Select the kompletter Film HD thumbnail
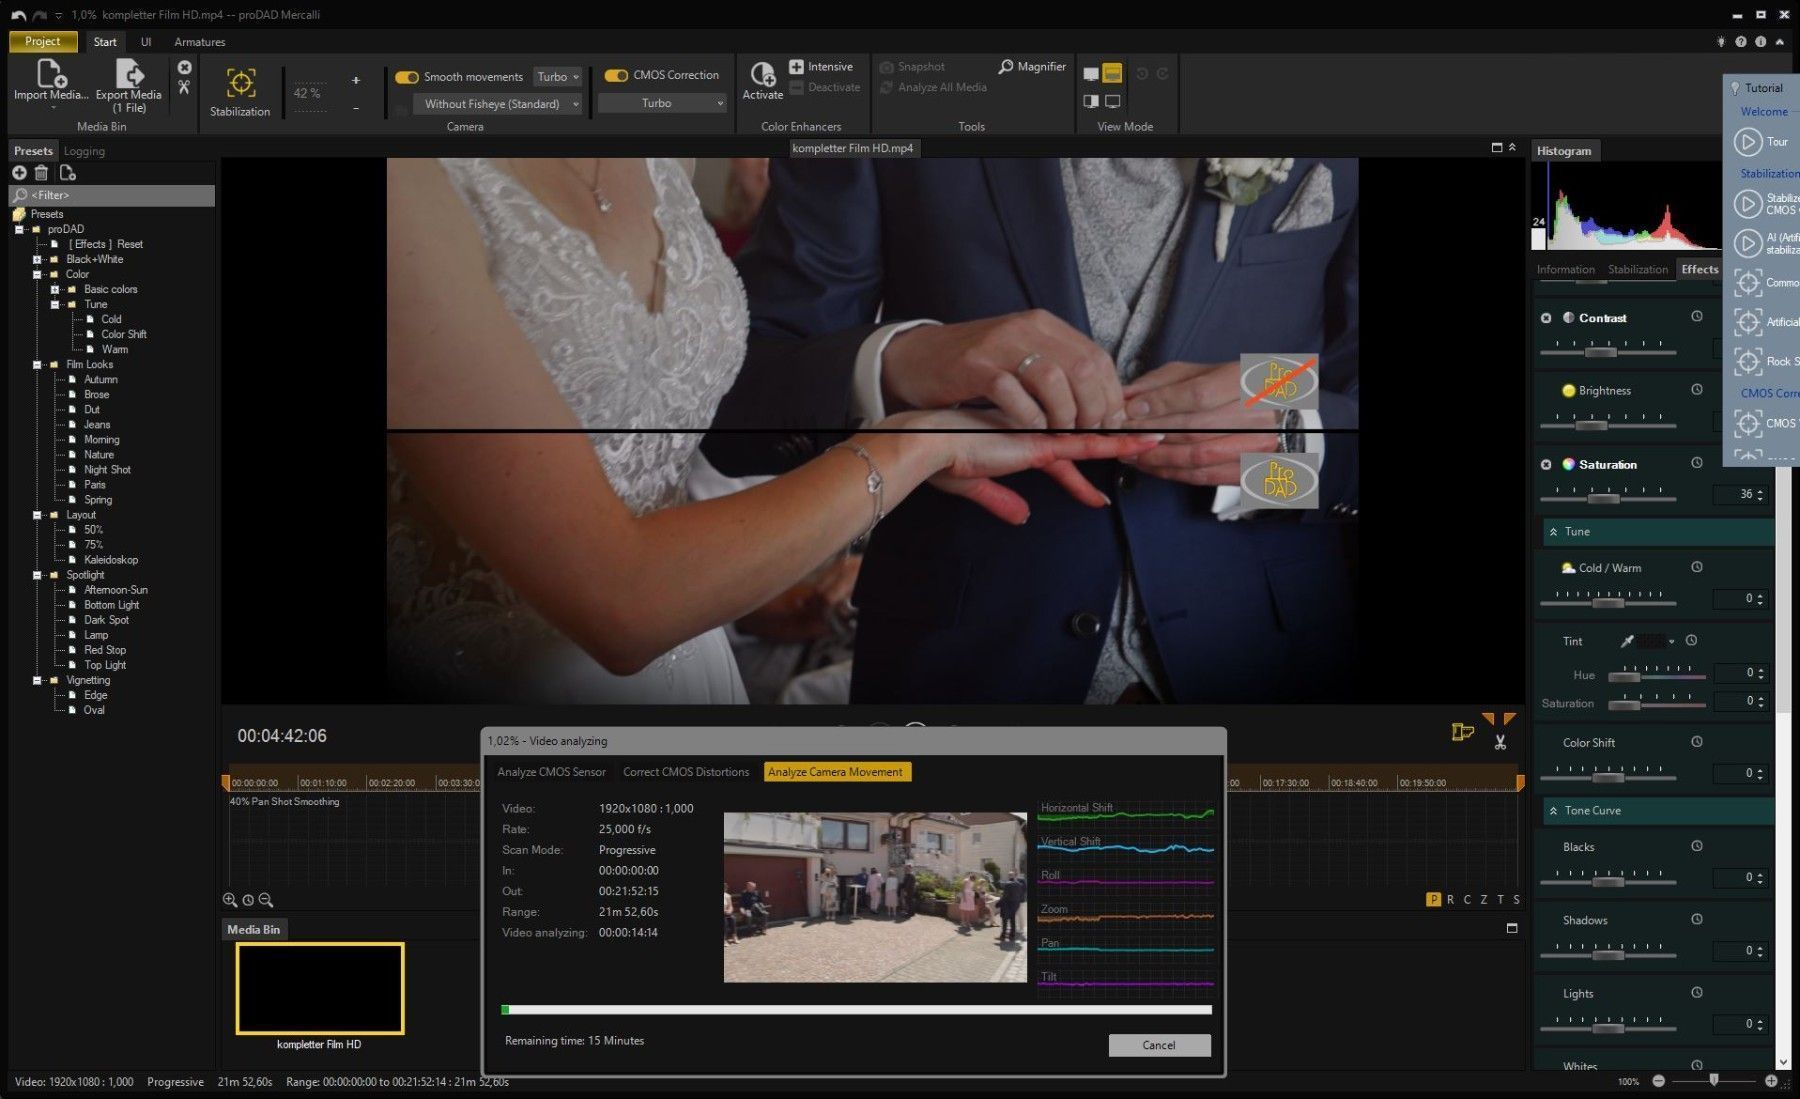Image resolution: width=1800 pixels, height=1099 pixels. click(x=320, y=988)
